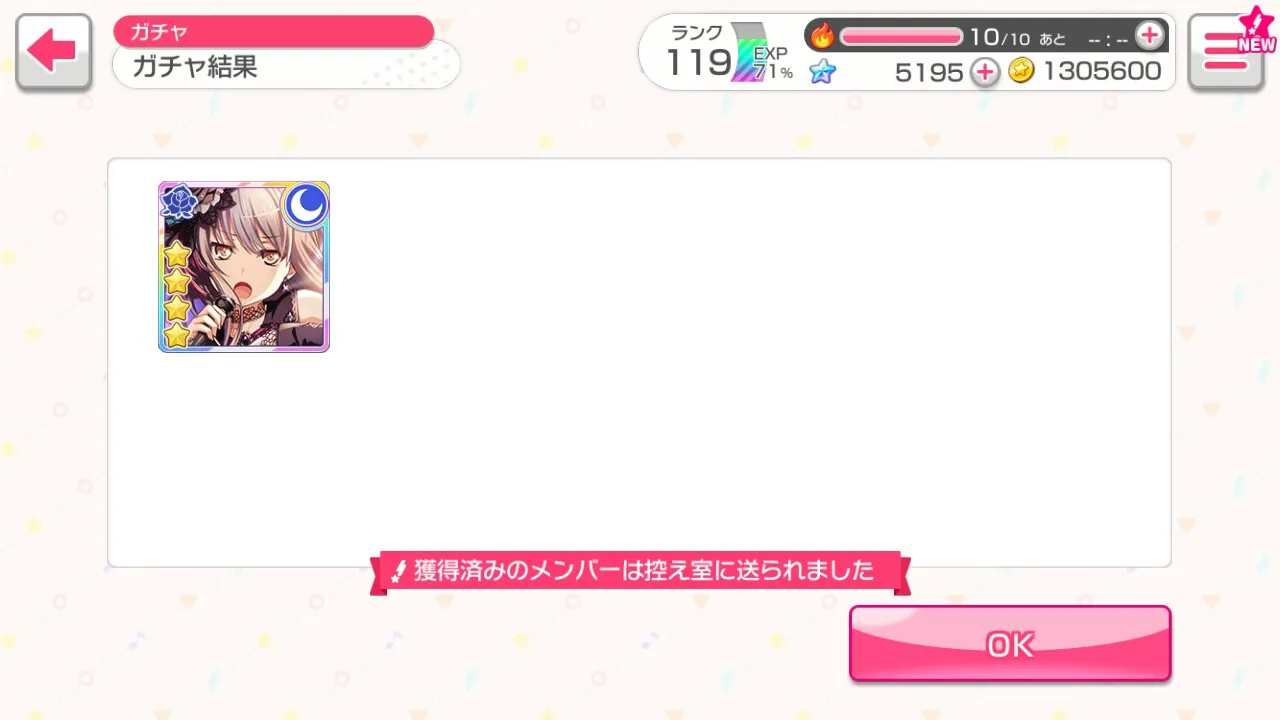Image resolution: width=1280 pixels, height=720 pixels.
Task: Tap the moon attribute icon on card
Action: point(306,205)
